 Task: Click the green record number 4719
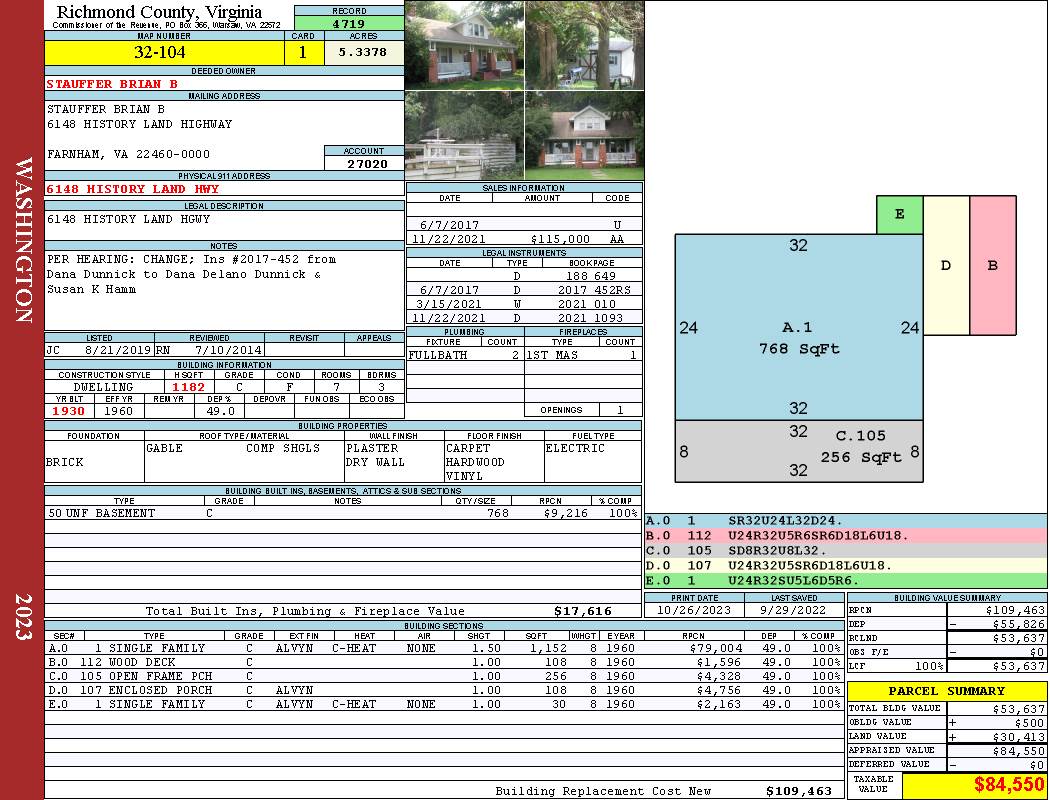349,22
